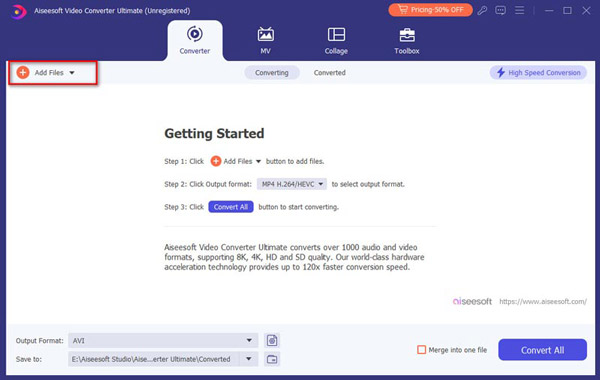Open output format settings icon
The height and width of the screenshot is (380, 600).
[272, 340]
